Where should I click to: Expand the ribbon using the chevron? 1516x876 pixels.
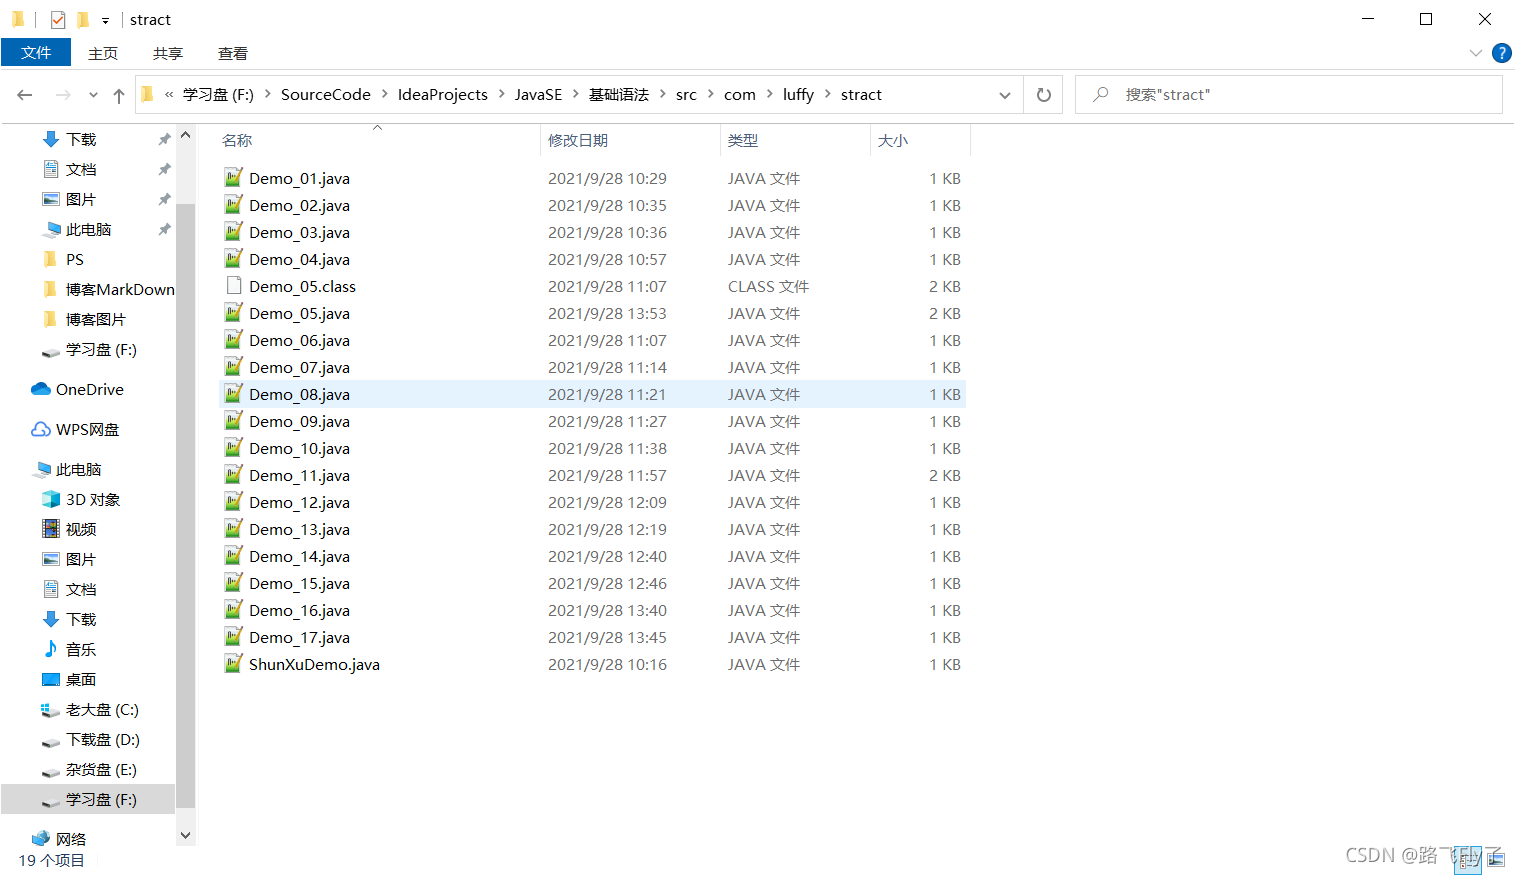click(1475, 53)
